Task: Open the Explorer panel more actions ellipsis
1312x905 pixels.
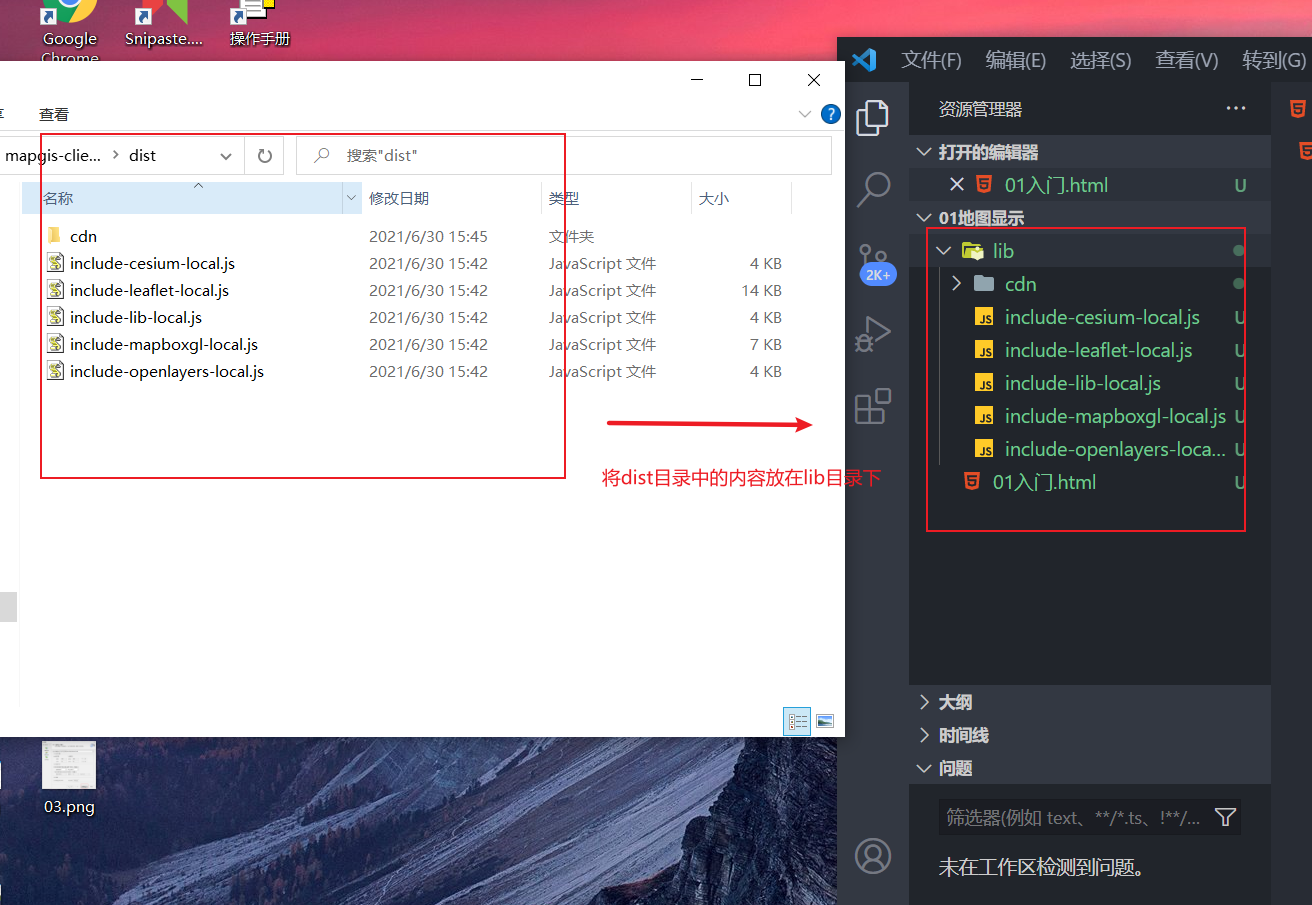Action: pyautogui.click(x=1236, y=109)
